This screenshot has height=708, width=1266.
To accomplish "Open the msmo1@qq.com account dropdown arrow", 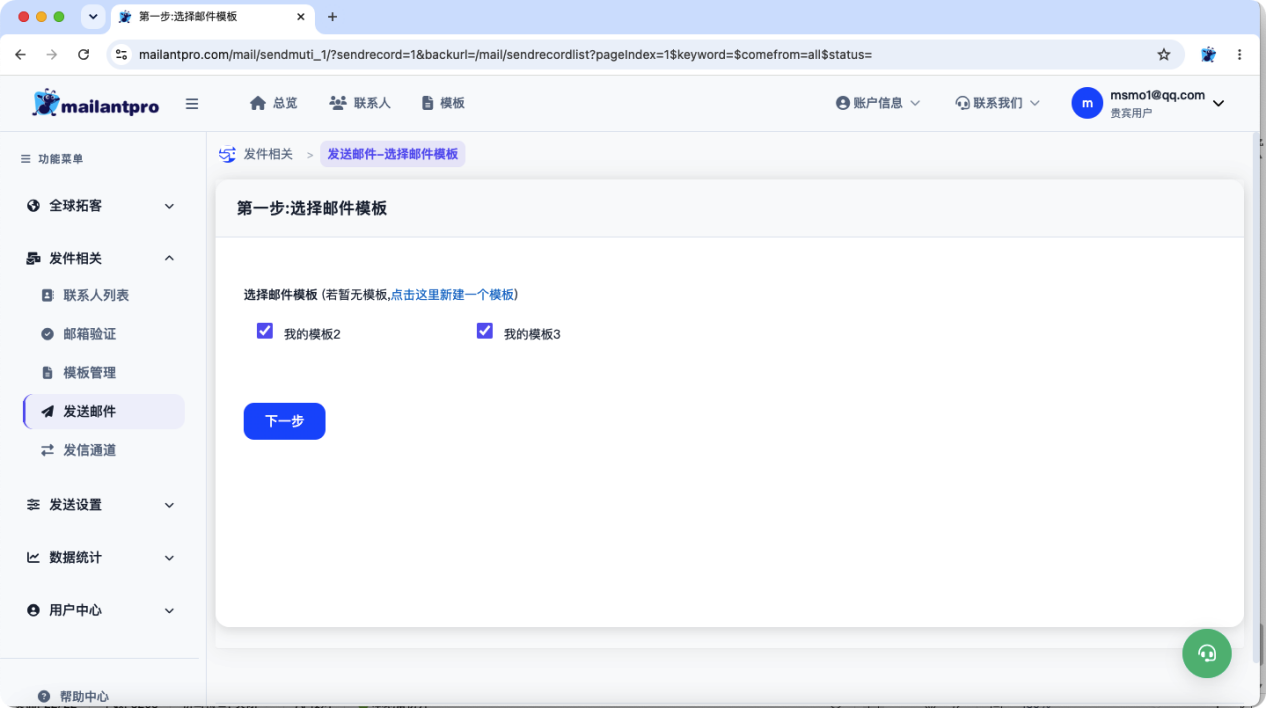I will [x=1218, y=103].
